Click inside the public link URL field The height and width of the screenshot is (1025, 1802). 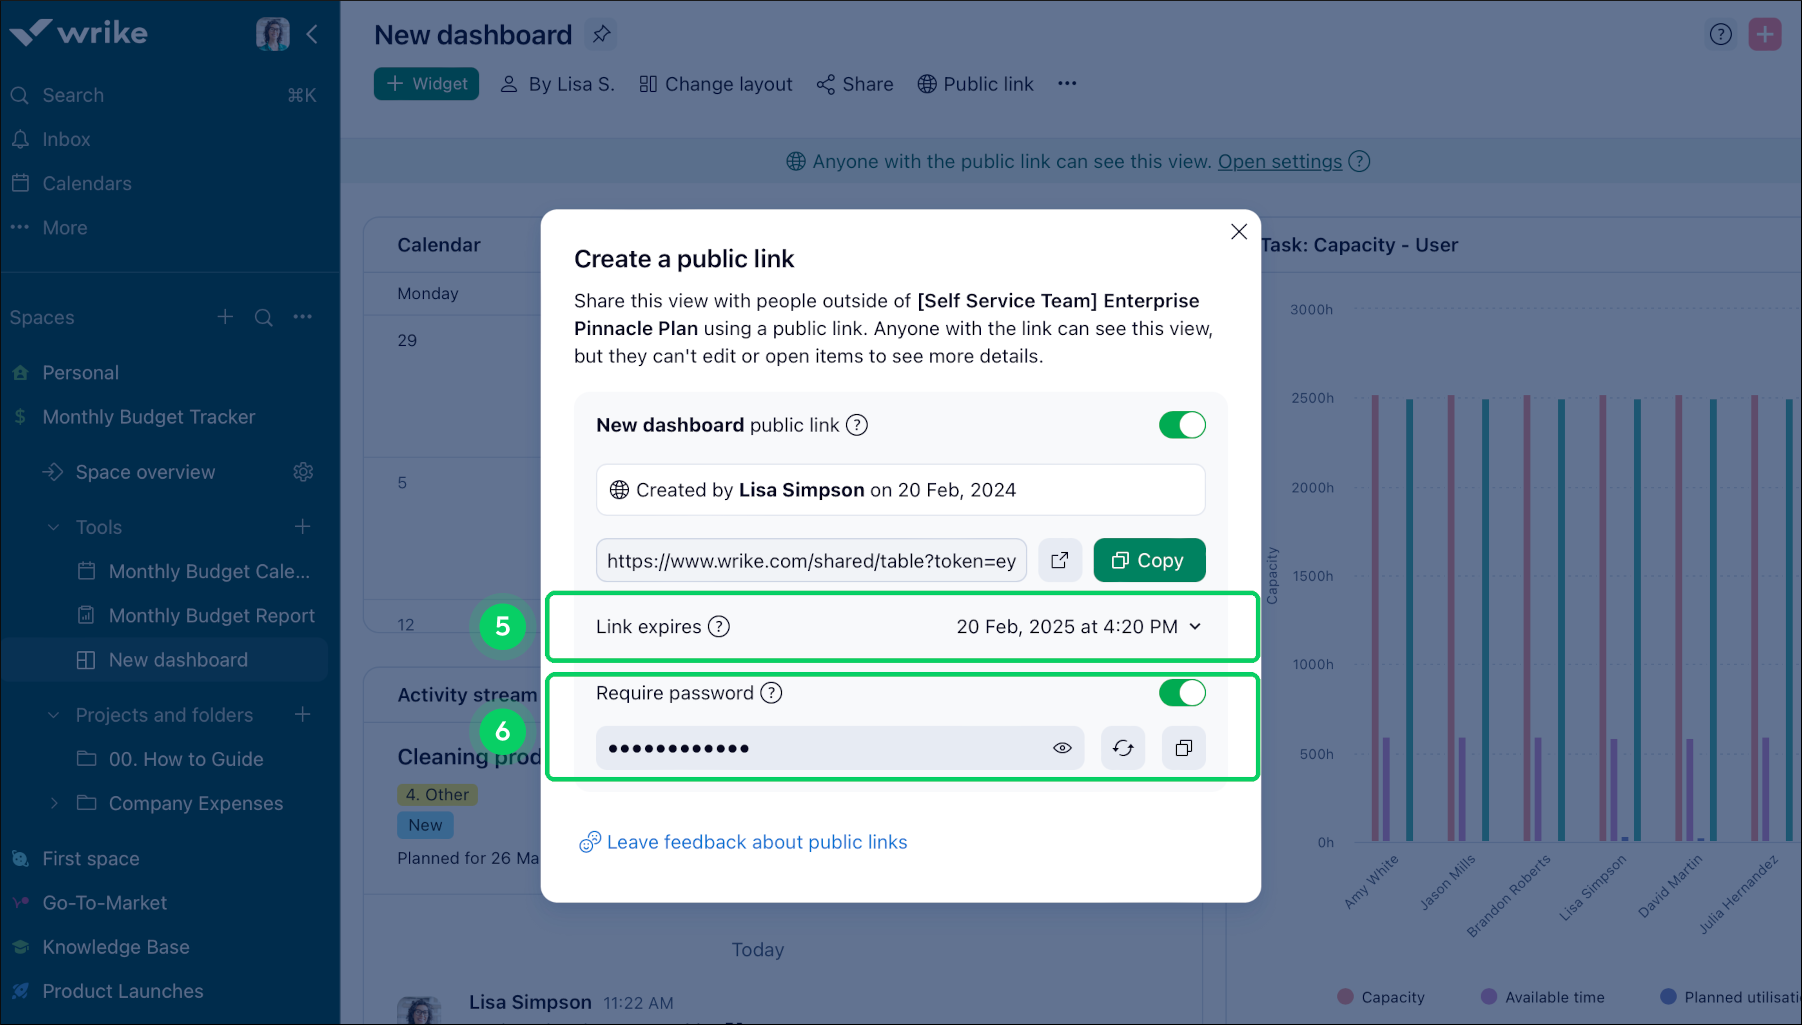click(810, 560)
